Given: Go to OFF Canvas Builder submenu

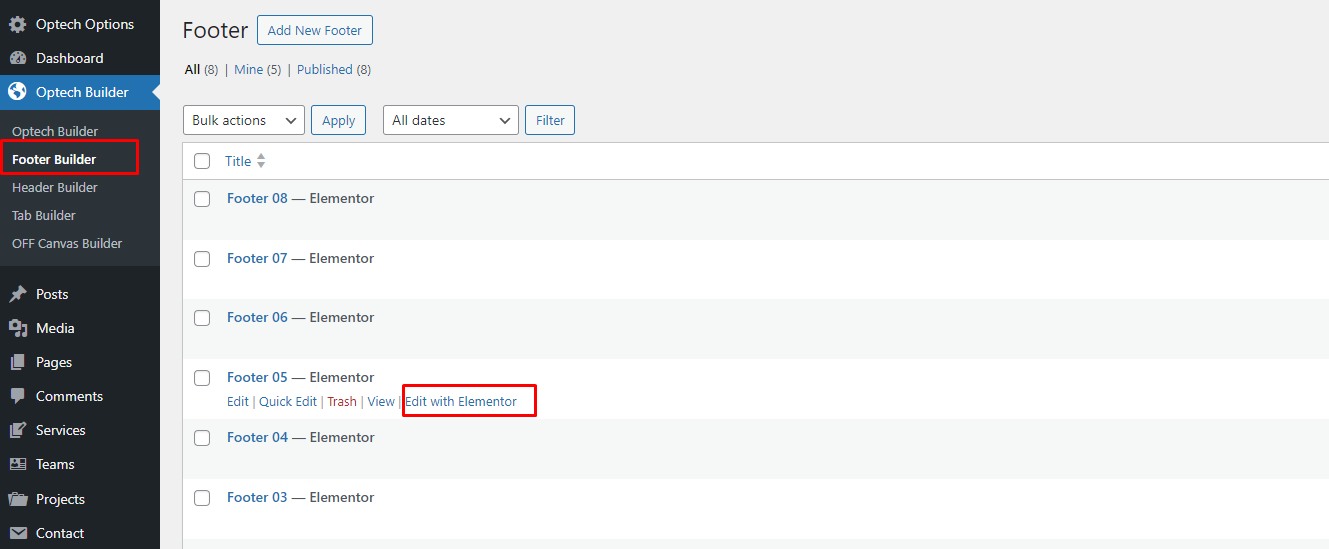Looking at the screenshot, I should [x=67, y=243].
